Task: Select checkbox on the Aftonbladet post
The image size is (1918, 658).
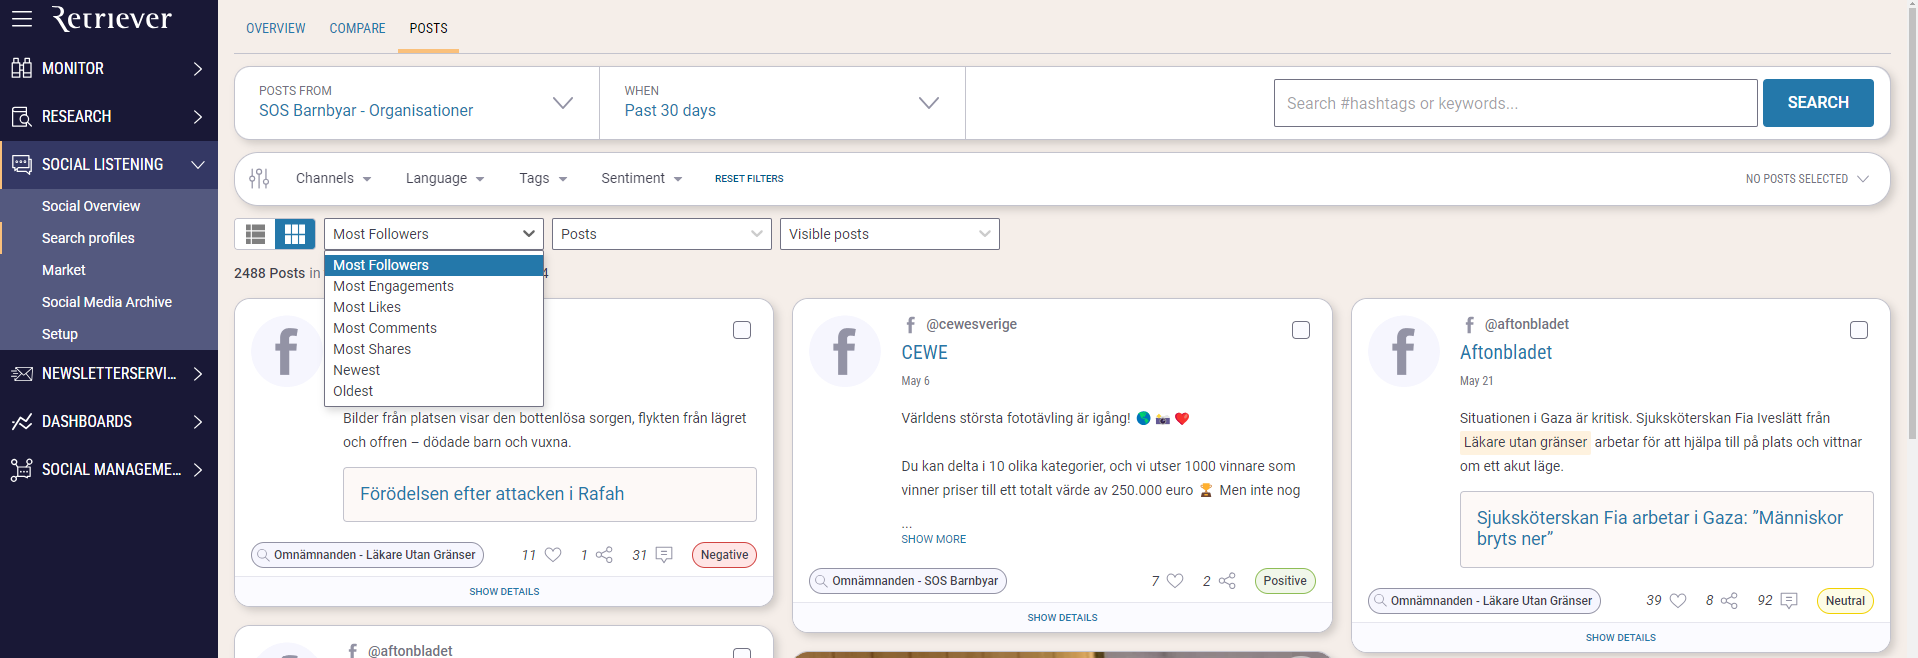Action: click(x=1859, y=330)
